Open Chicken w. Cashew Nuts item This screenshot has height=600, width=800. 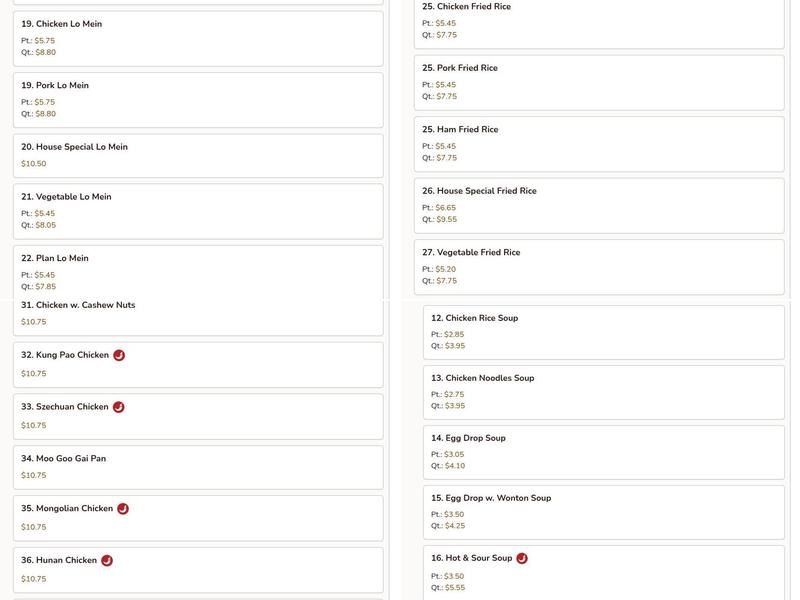198,314
